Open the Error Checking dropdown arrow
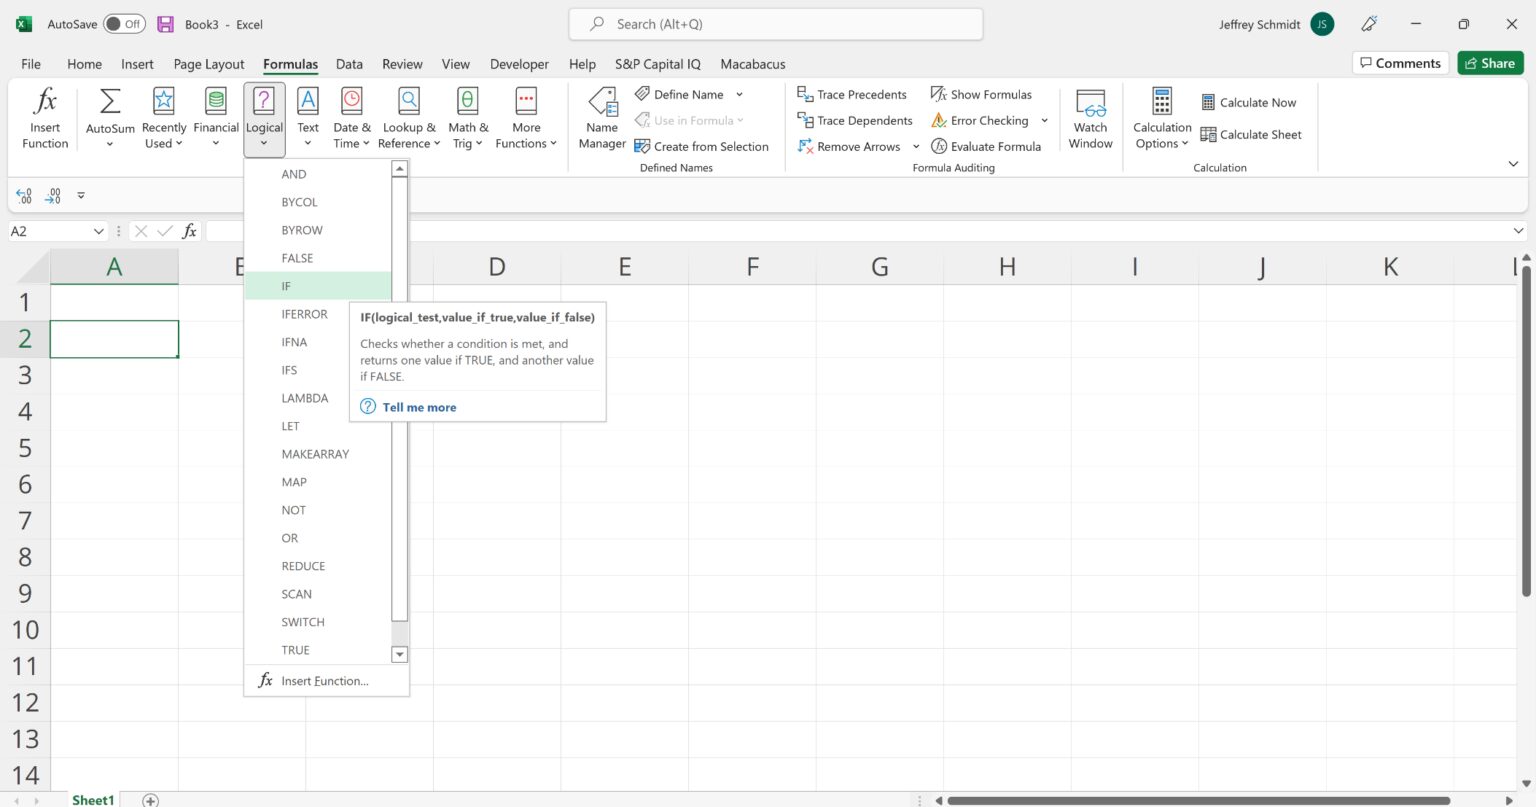The image size is (1536, 807). [1044, 120]
